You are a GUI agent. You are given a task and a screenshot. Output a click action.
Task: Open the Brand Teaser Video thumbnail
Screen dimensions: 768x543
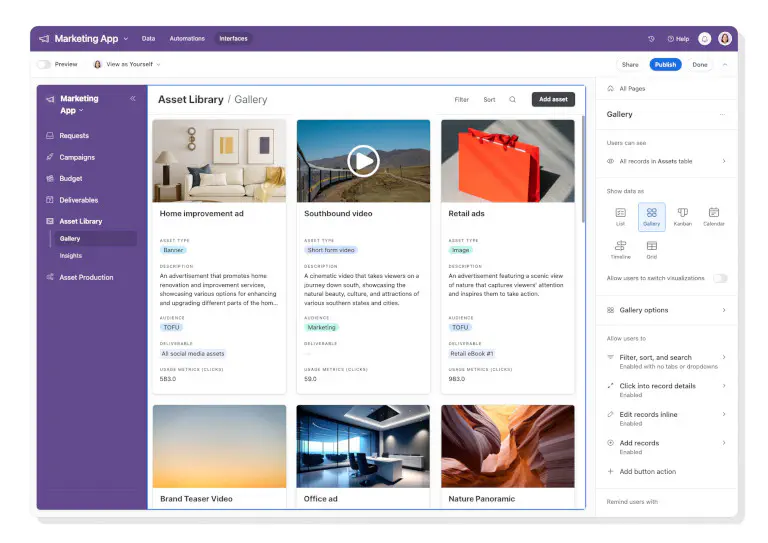click(219, 446)
